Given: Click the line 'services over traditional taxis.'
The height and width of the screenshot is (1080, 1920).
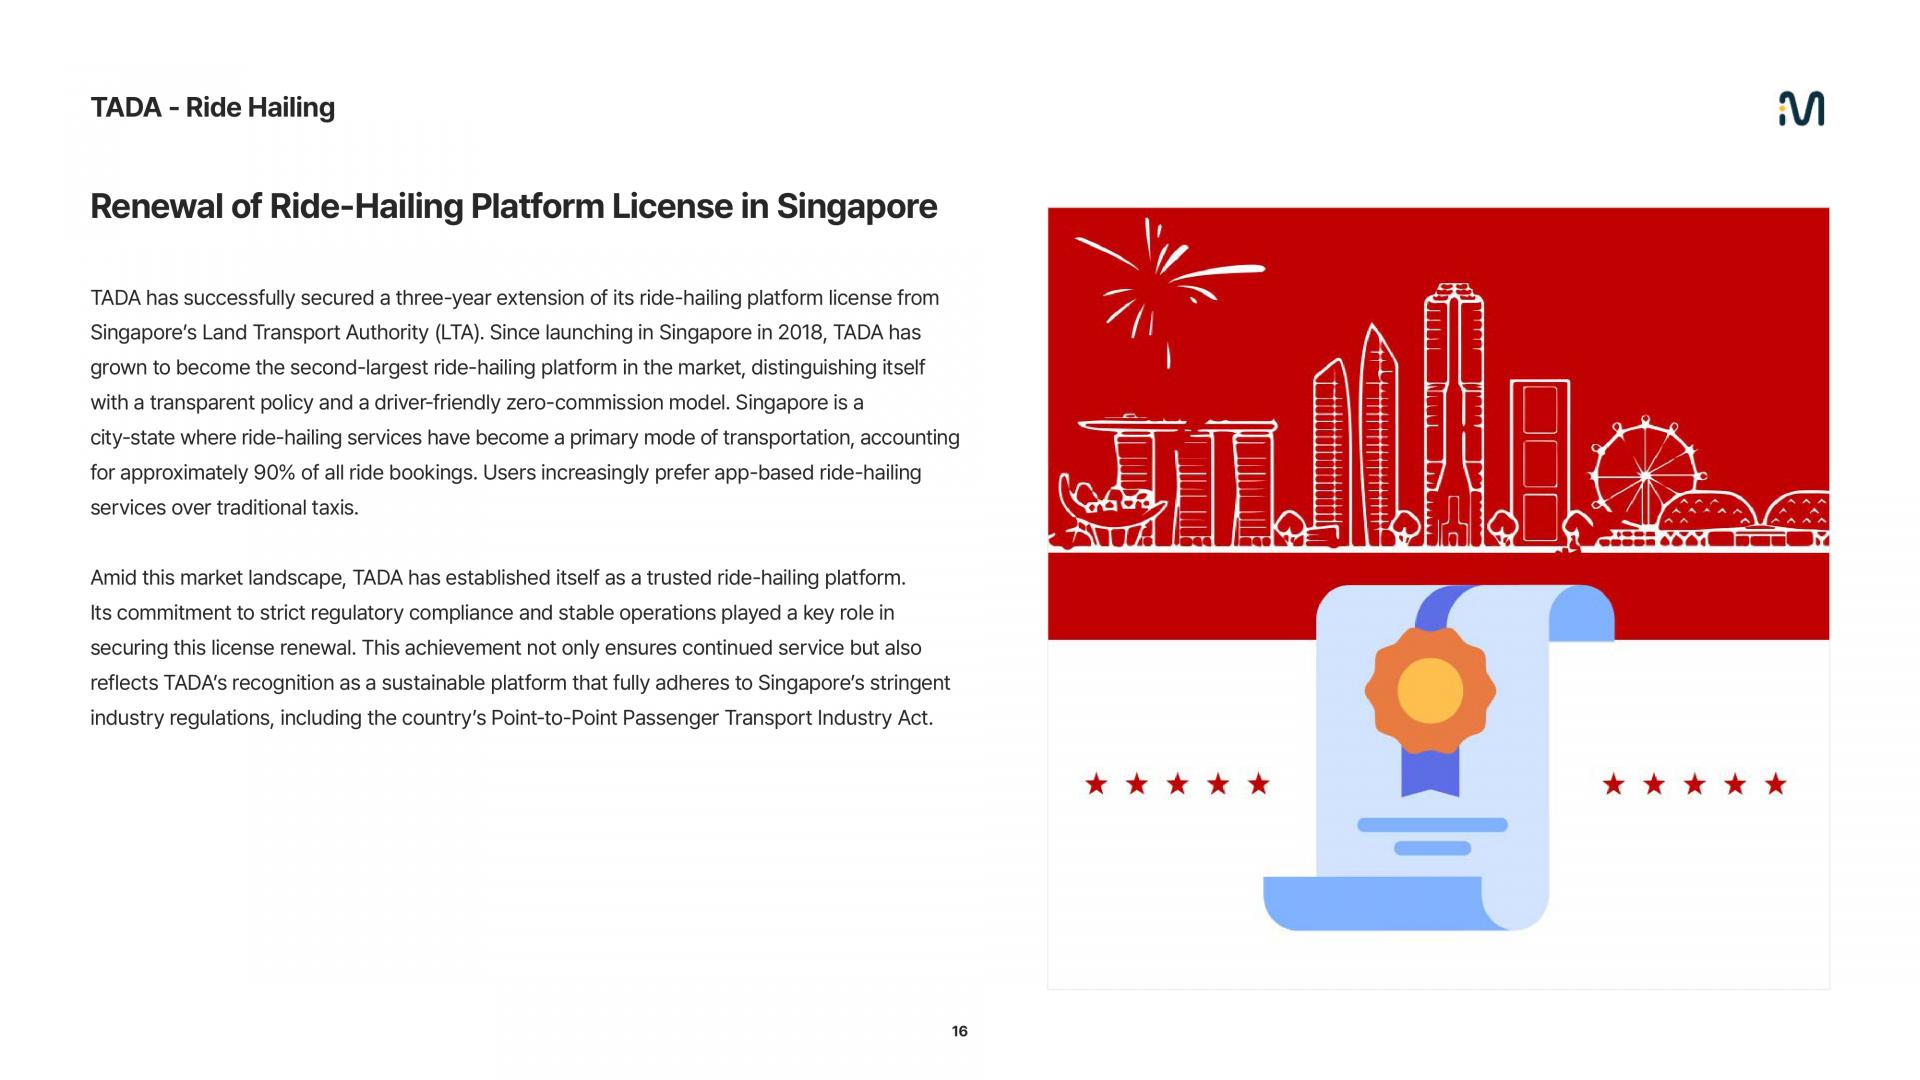Looking at the screenshot, I should pos(224,508).
